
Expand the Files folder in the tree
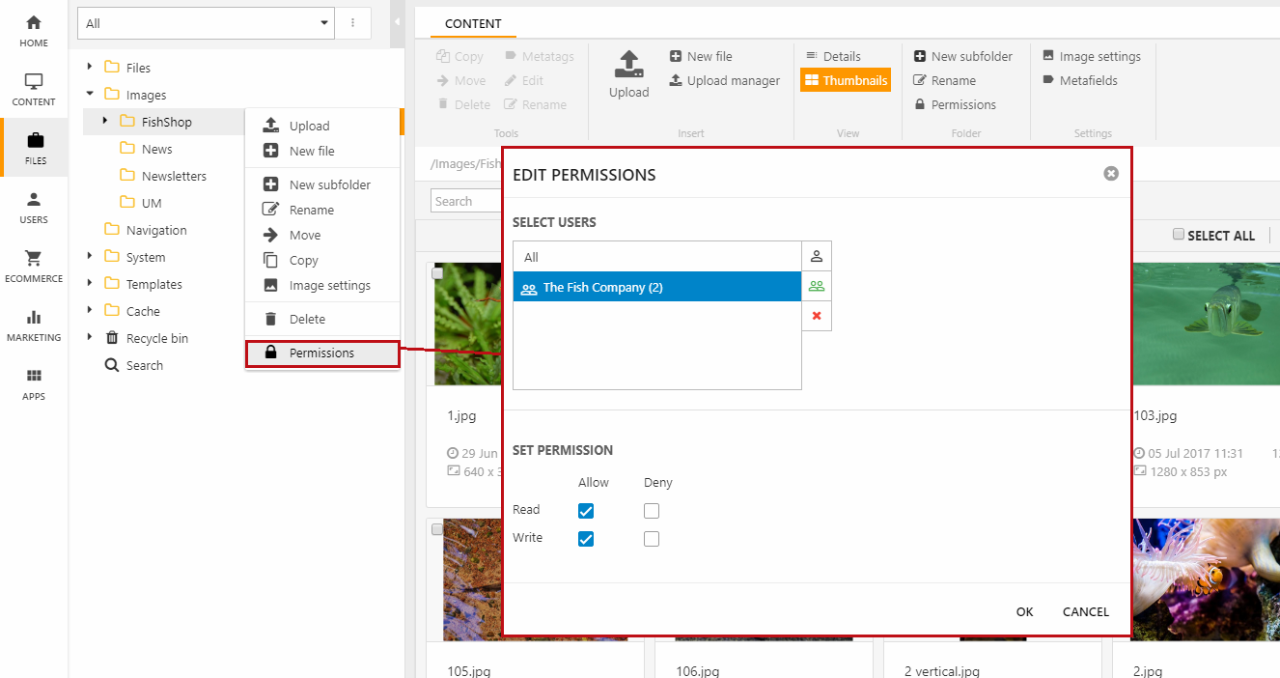[90, 67]
